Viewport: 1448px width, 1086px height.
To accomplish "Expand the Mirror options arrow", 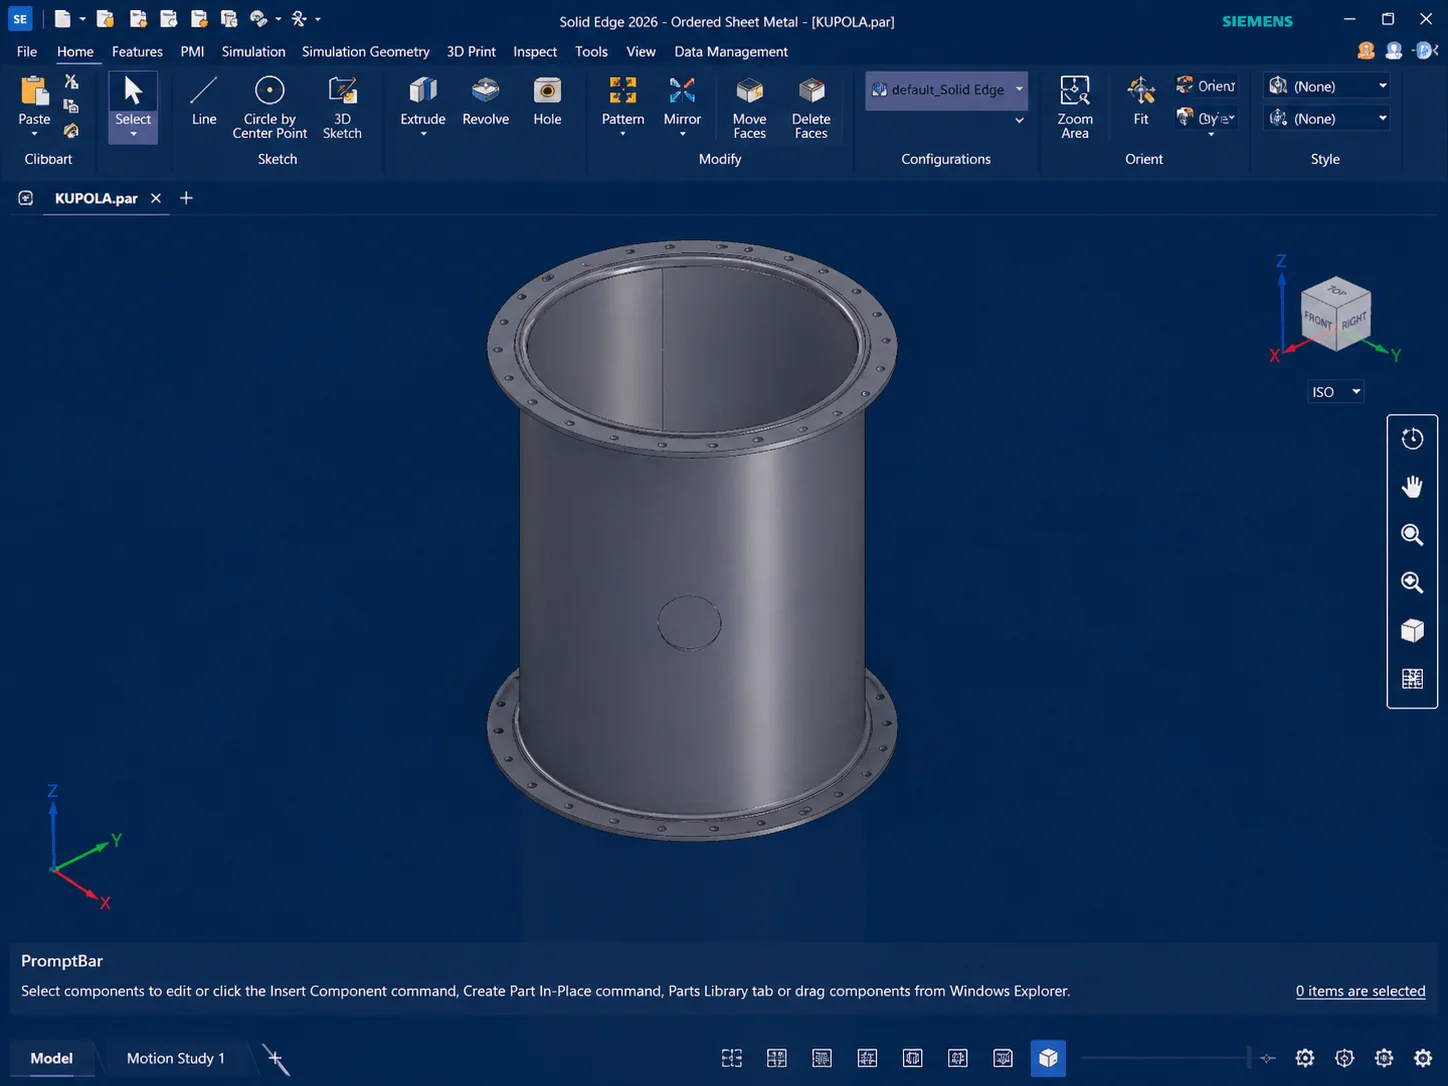I will [682, 134].
